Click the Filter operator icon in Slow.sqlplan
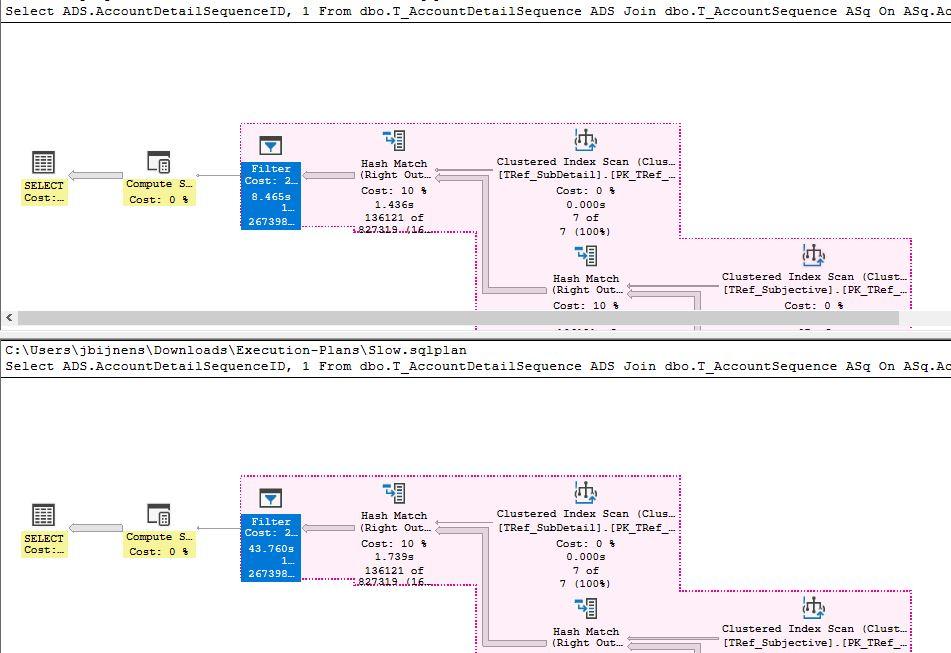This screenshot has width=951, height=653. 271,498
